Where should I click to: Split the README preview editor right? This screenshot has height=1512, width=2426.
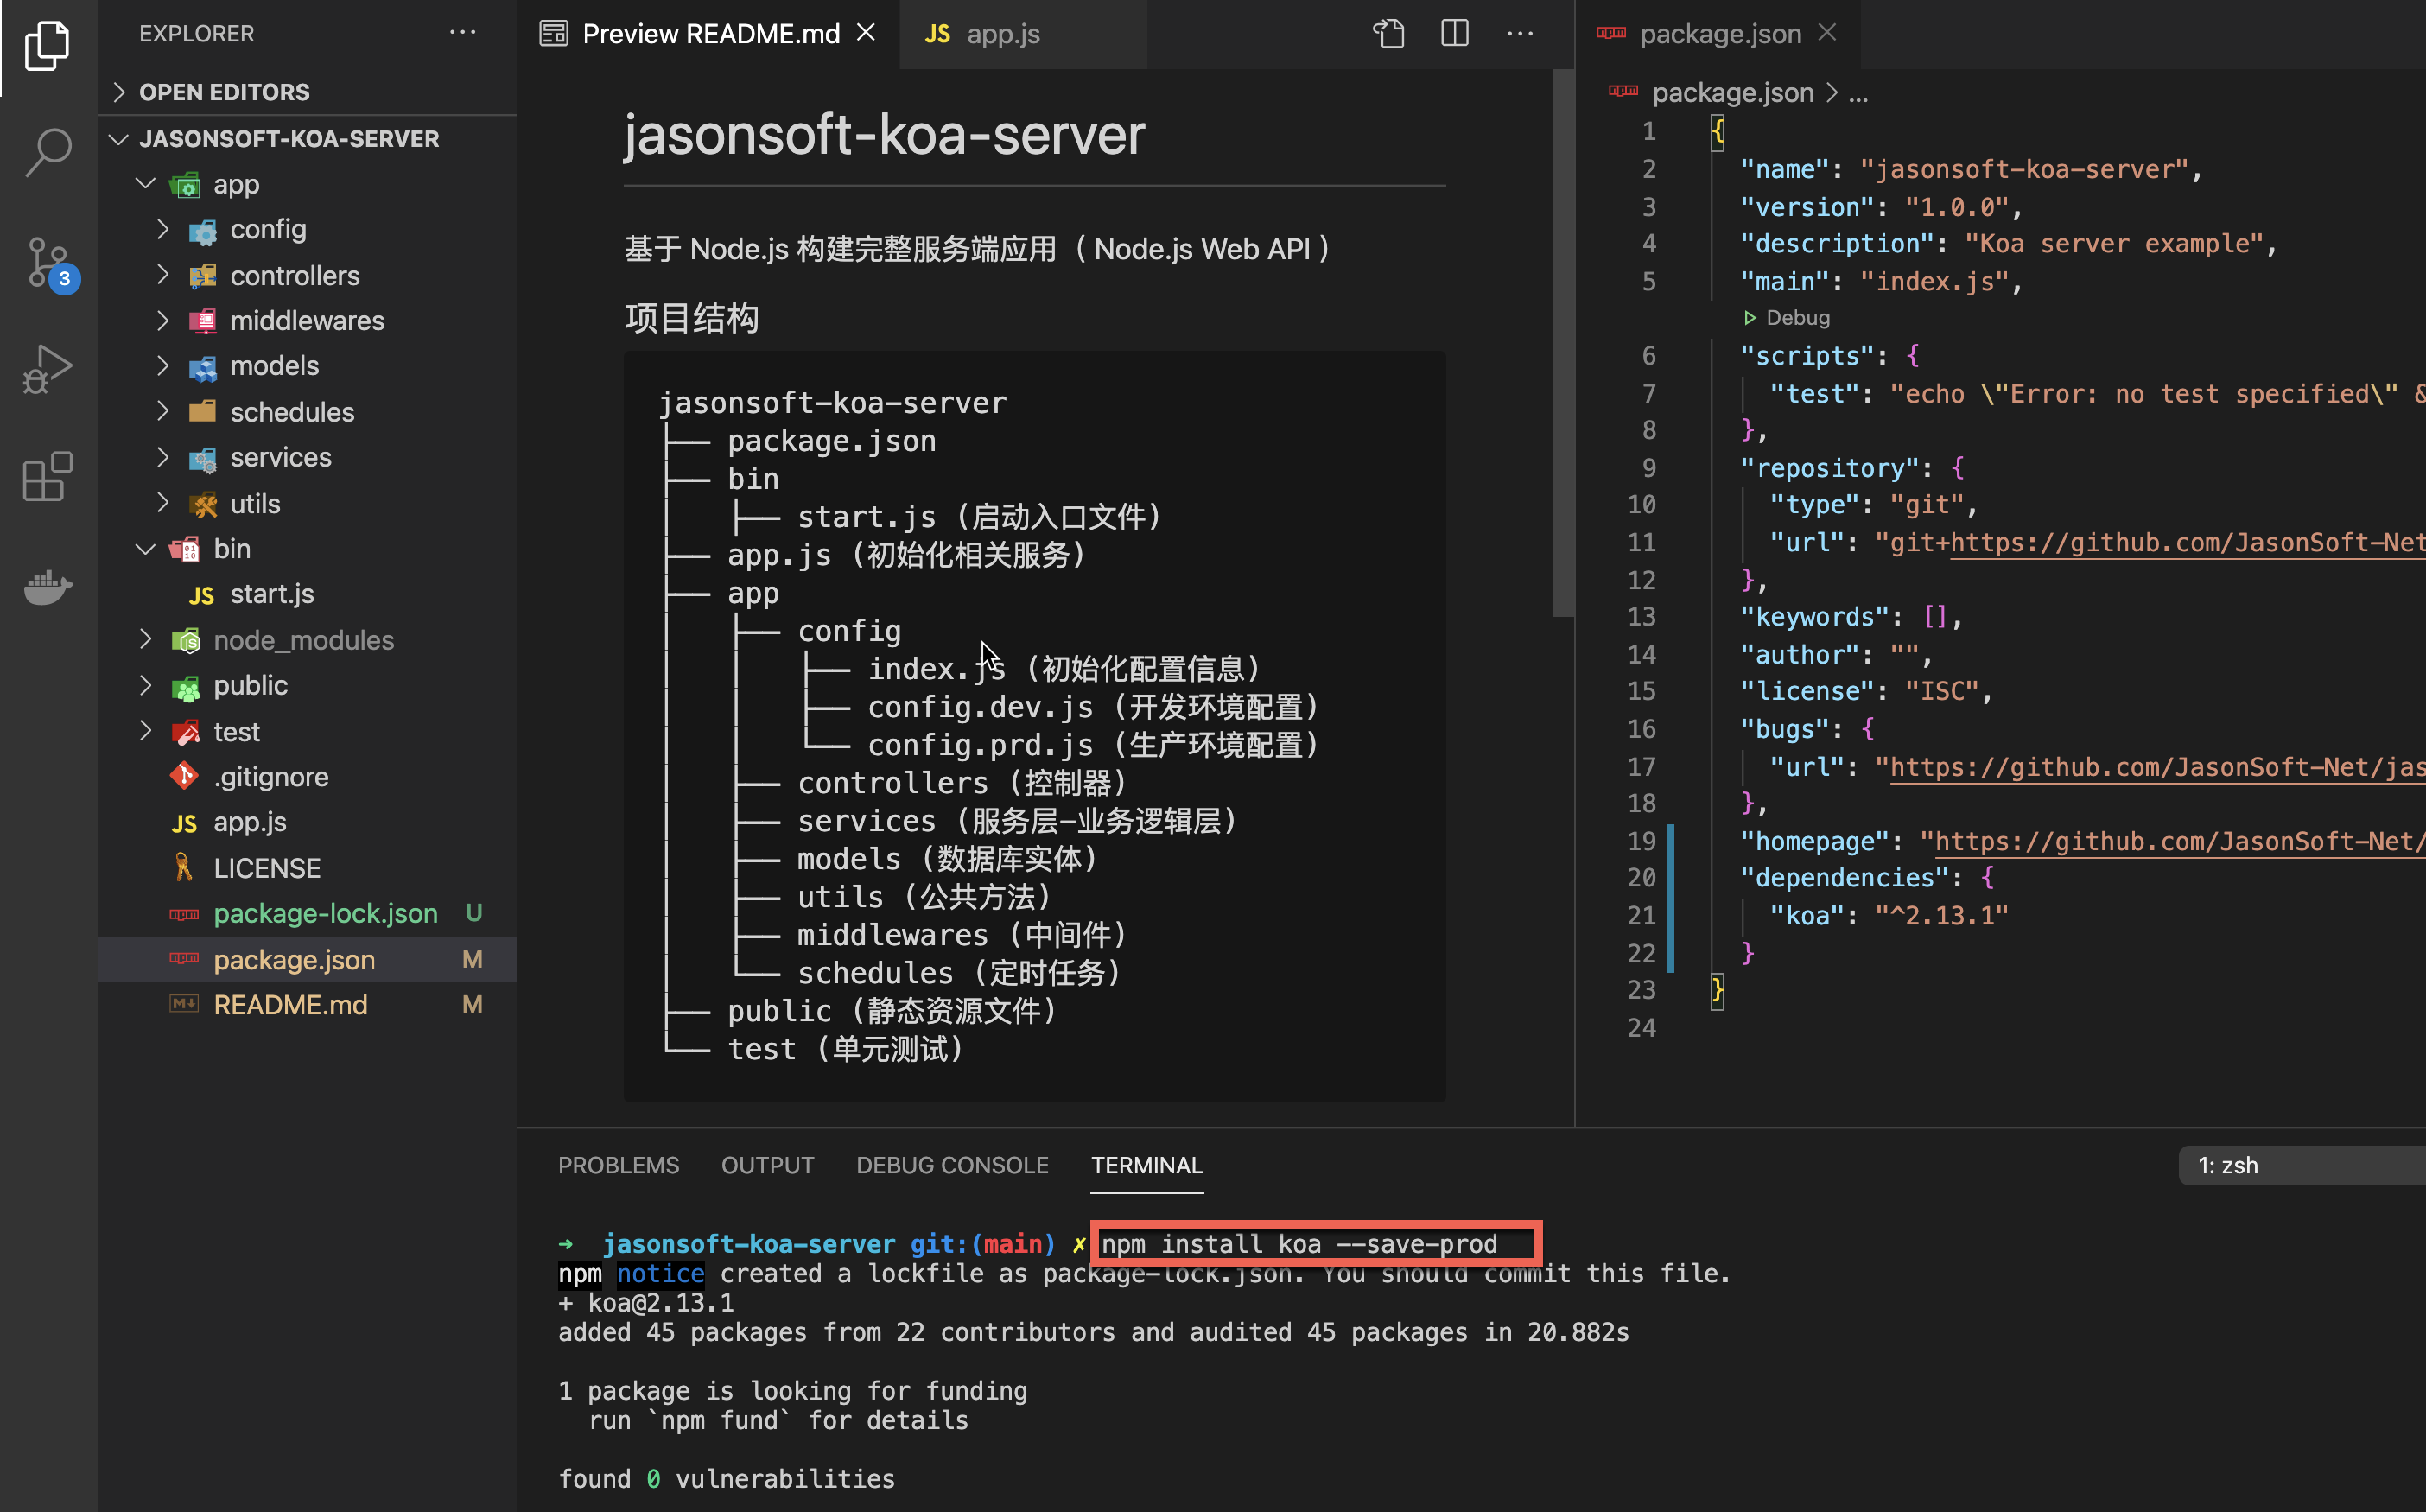(x=1454, y=34)
